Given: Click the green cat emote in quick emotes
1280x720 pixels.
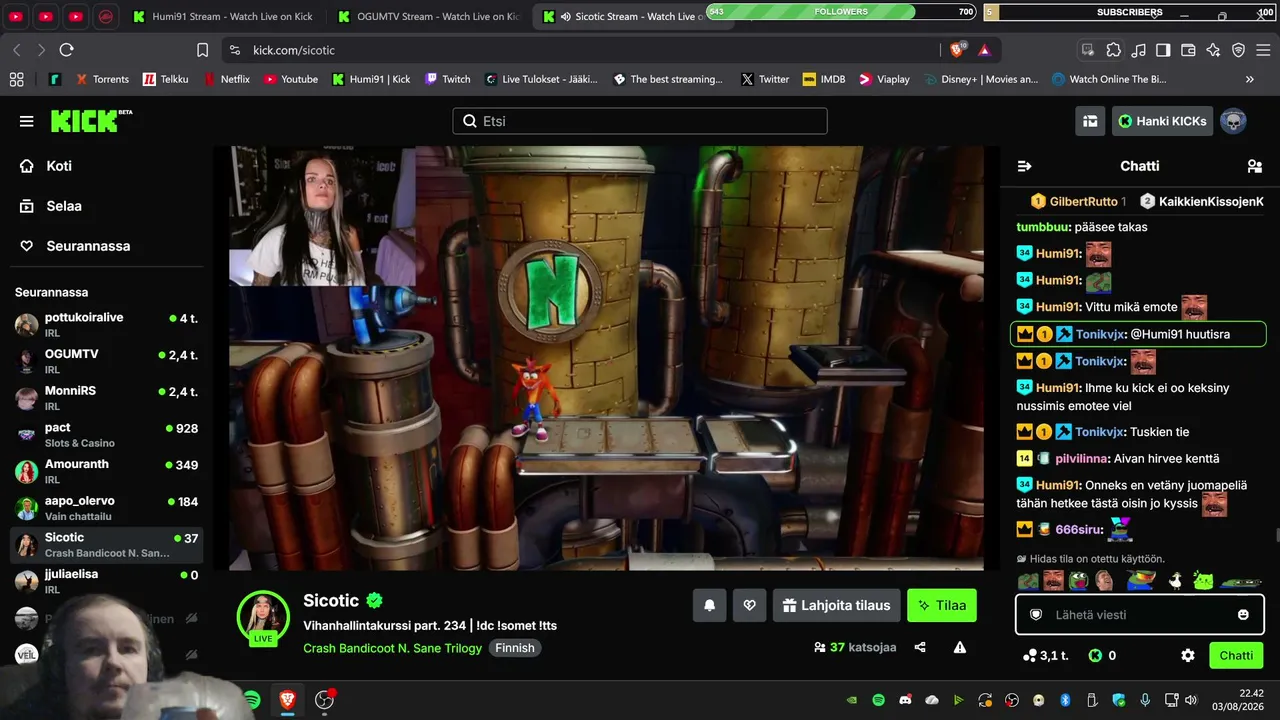Looking at the screenshot, I should [x=1203, y=581].
